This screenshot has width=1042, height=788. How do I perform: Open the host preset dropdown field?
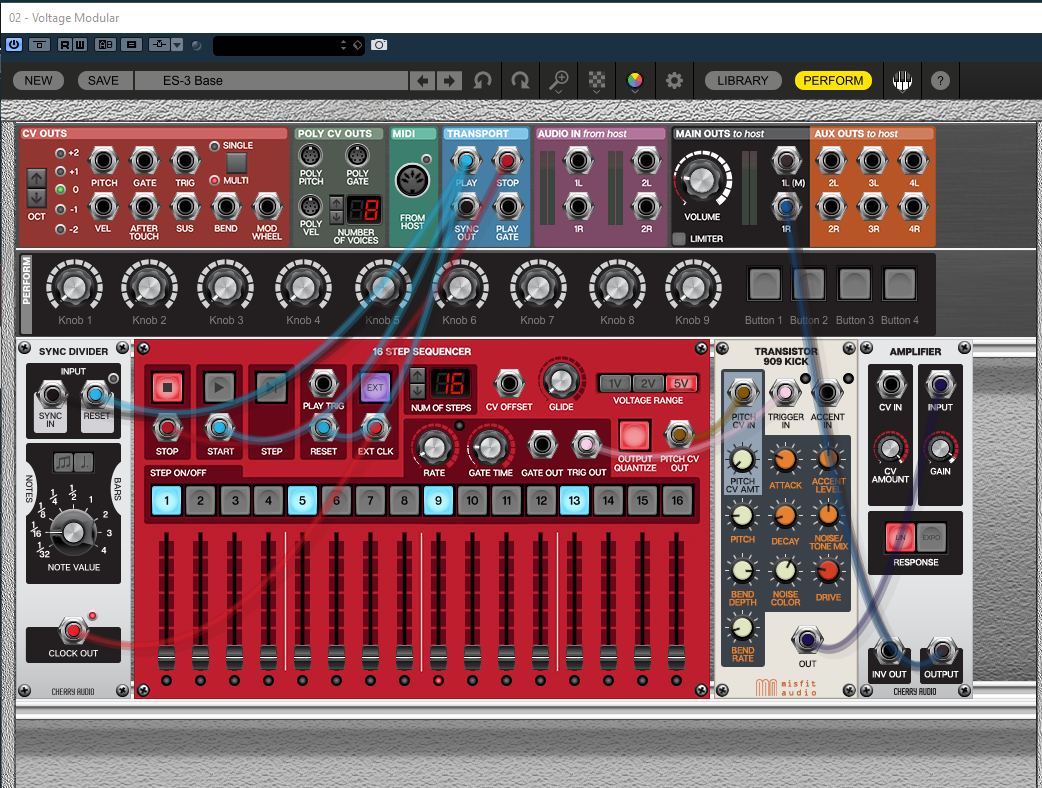tap(288, 45)
